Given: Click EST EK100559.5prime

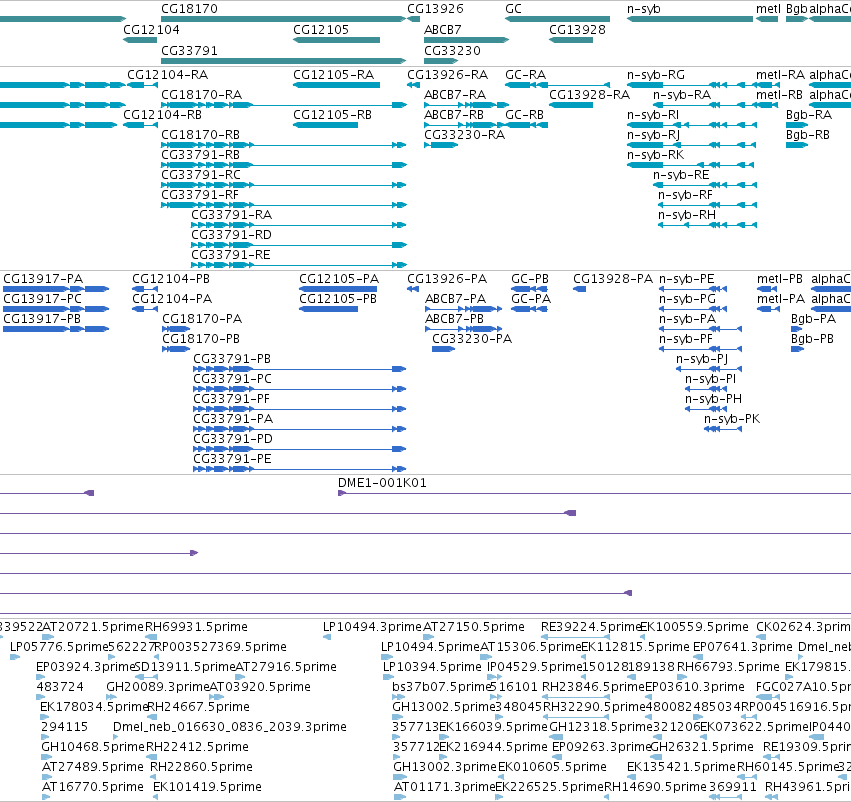Looking at the screenshot, I should click(x=695, y=627).
